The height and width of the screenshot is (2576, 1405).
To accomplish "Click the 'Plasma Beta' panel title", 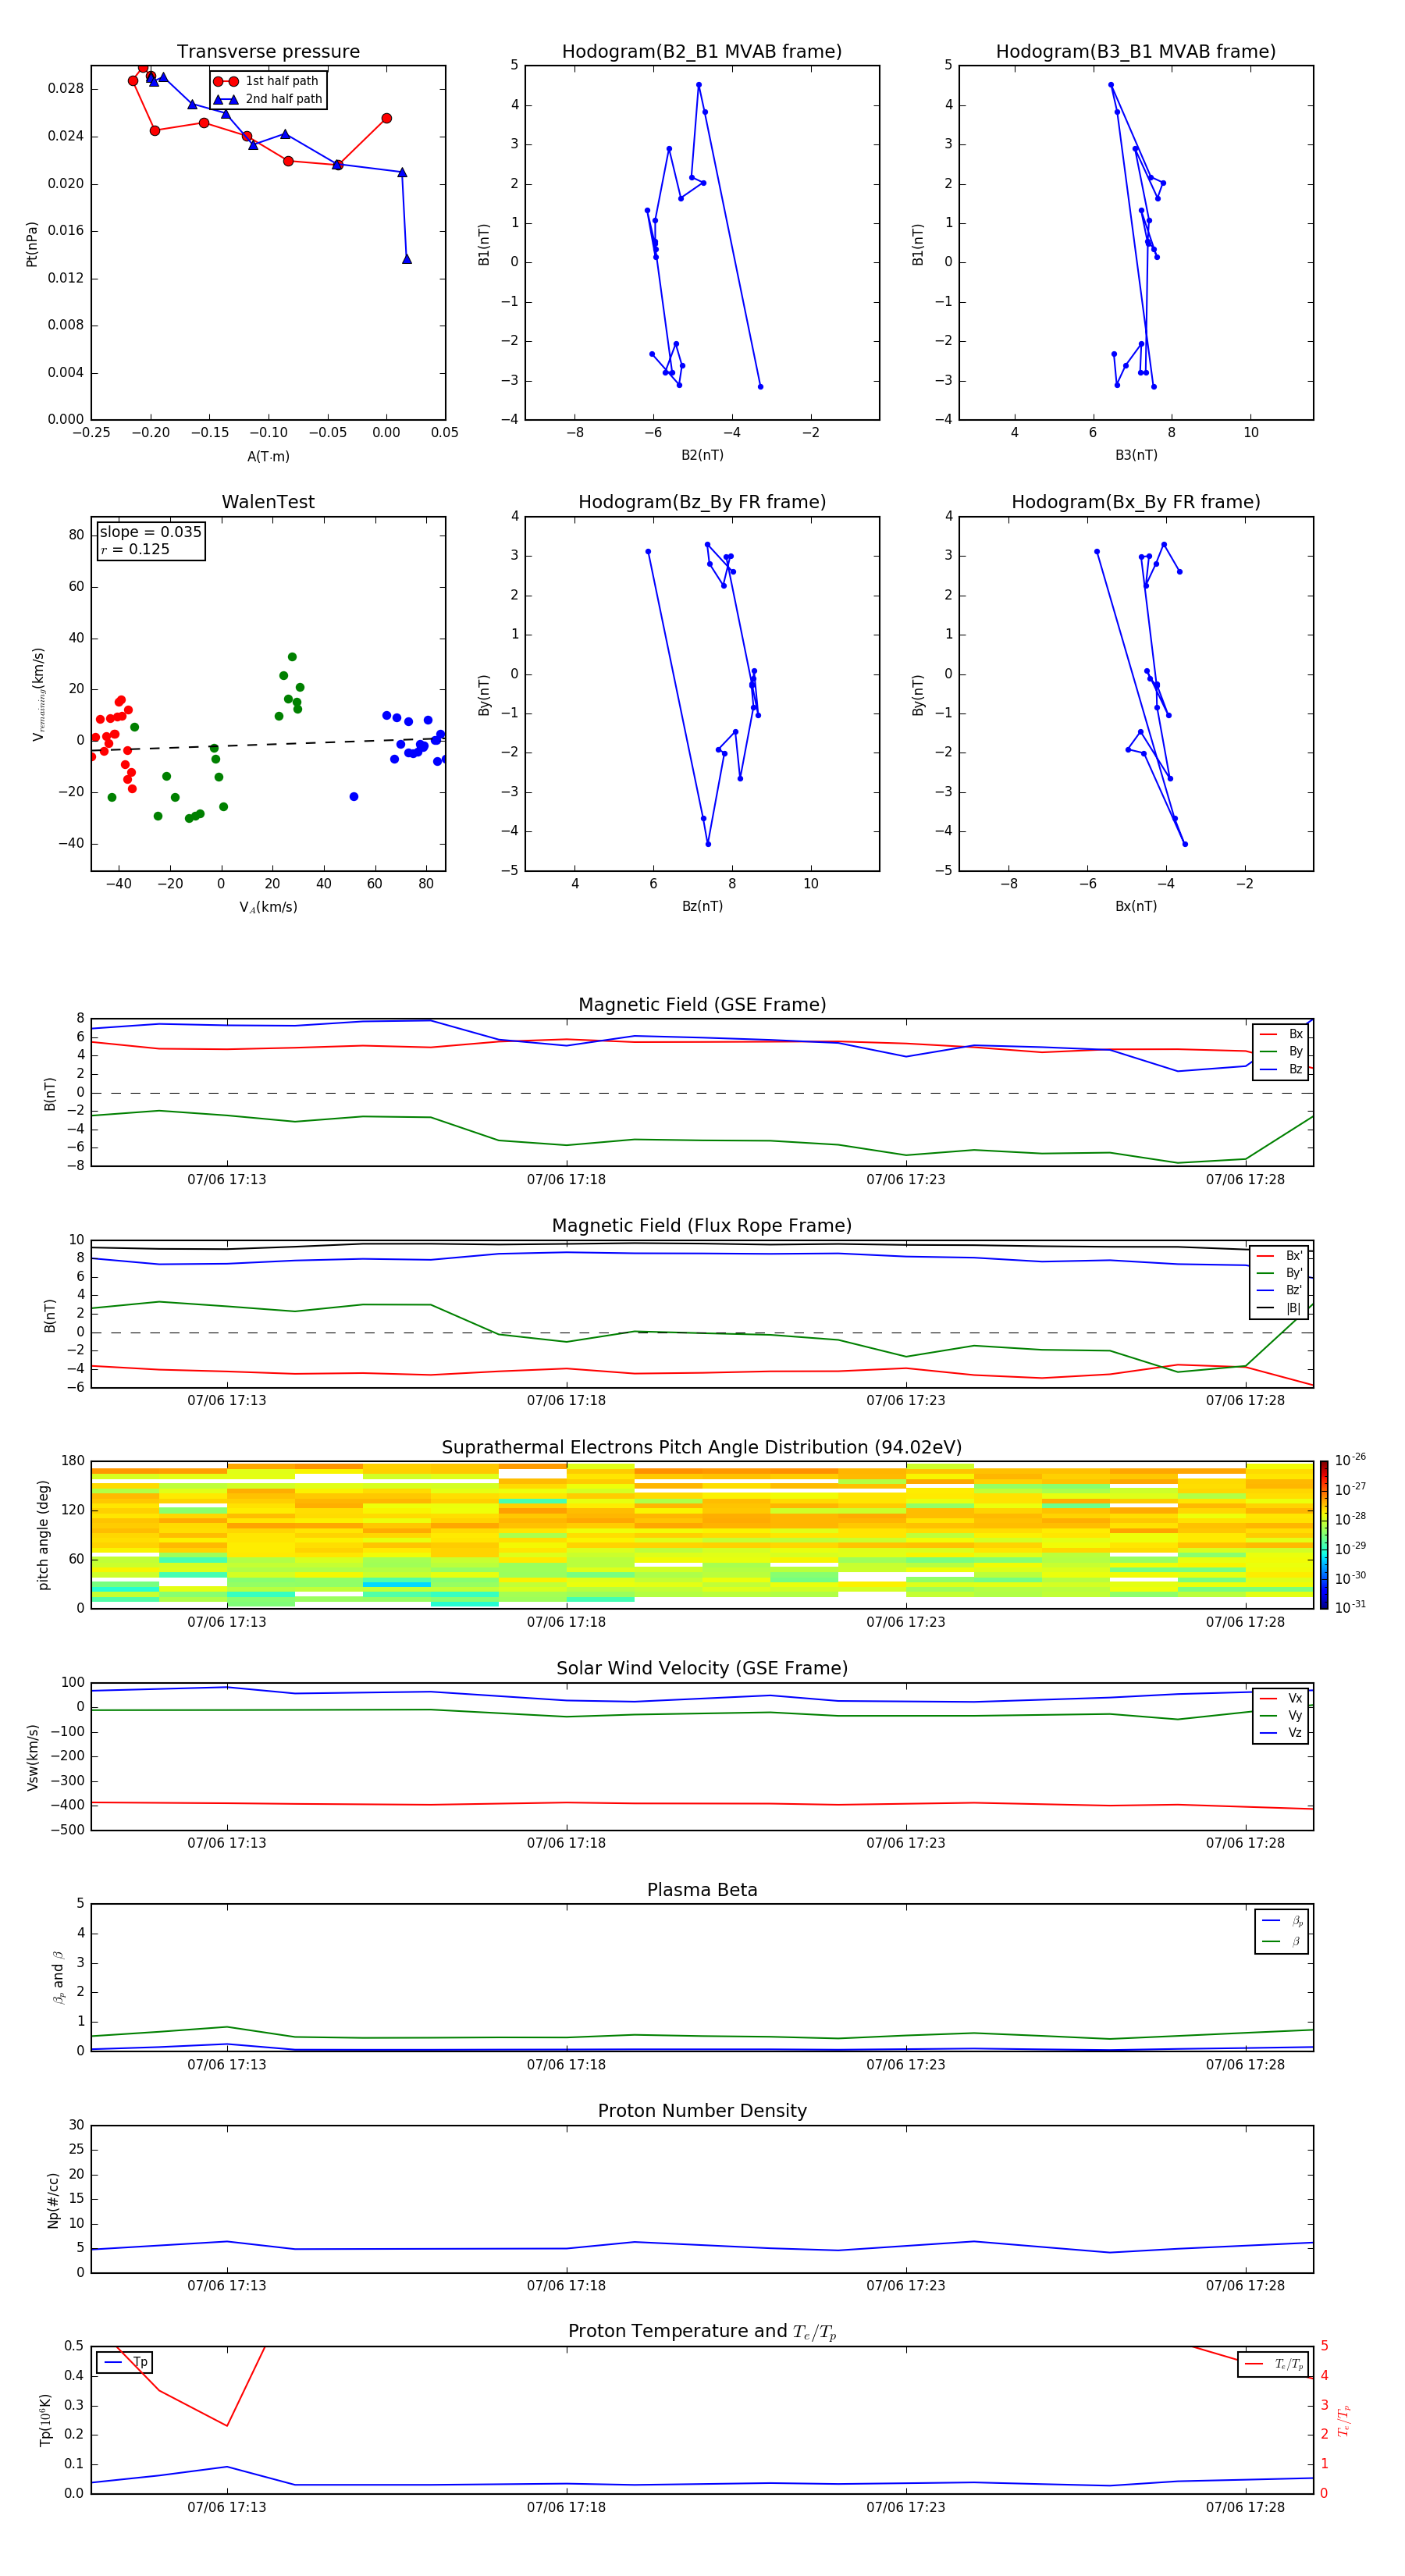I will (x=702, y=1890).
